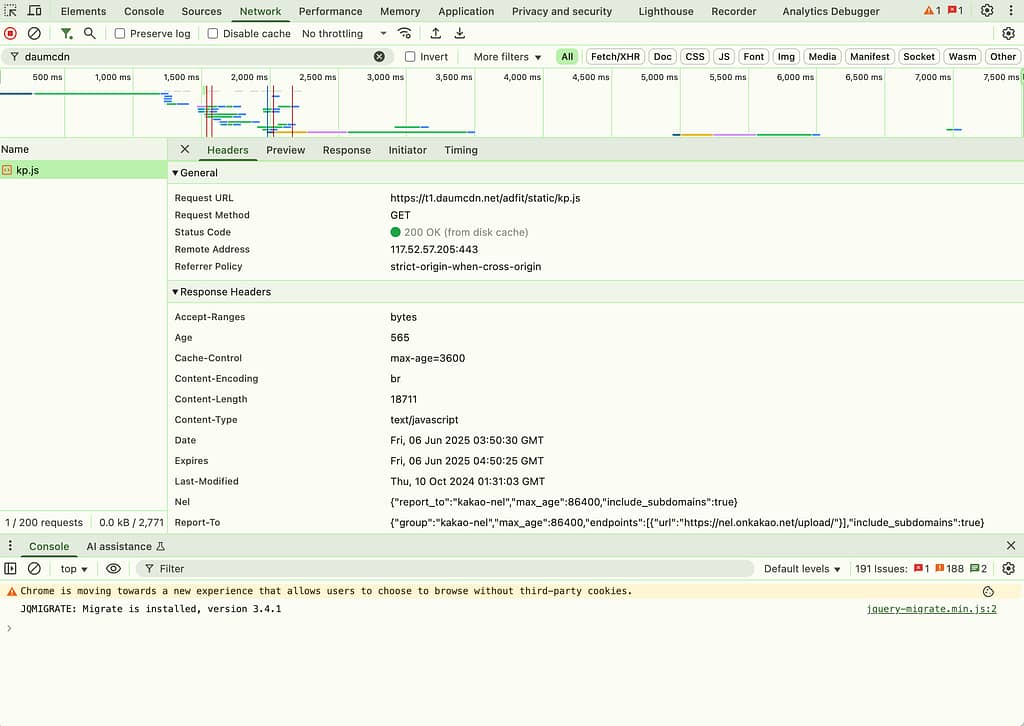1024x726 pixels.
Task: Open the 191 Issues counter
Action: pyautogui.click(x=921, y=569)
